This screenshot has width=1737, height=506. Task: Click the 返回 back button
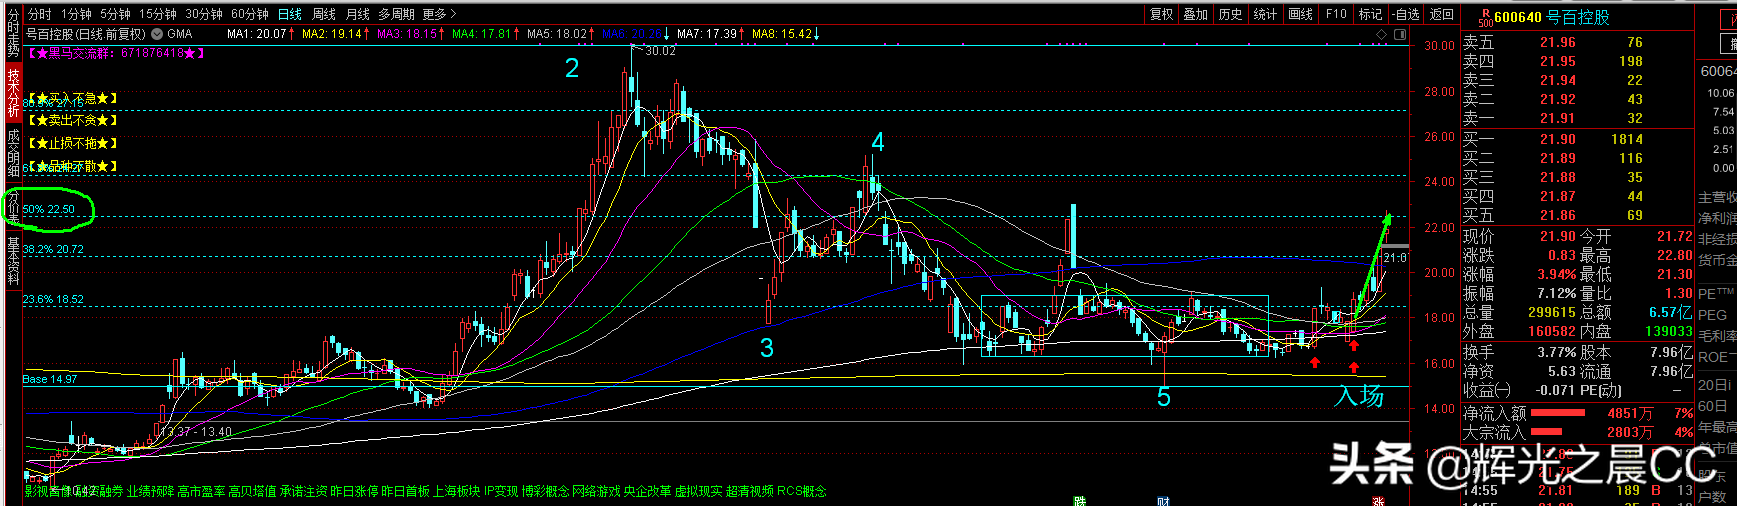1441,14
